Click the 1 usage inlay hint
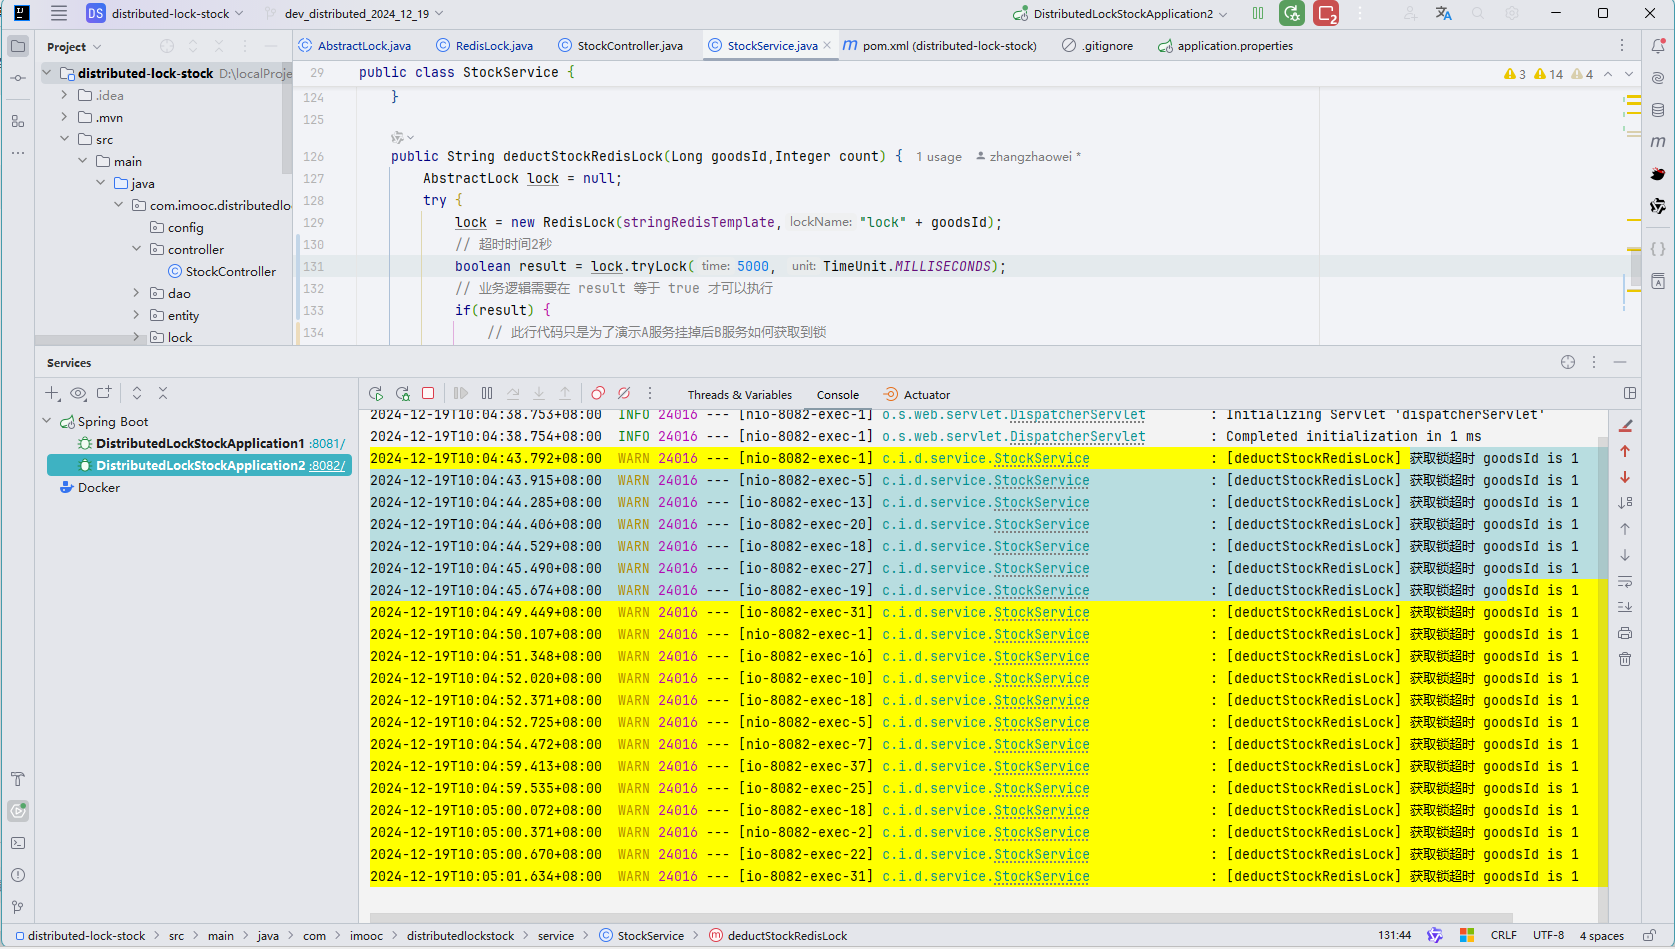The width and height of the screenshot is (1675, 949). [939, 157]
